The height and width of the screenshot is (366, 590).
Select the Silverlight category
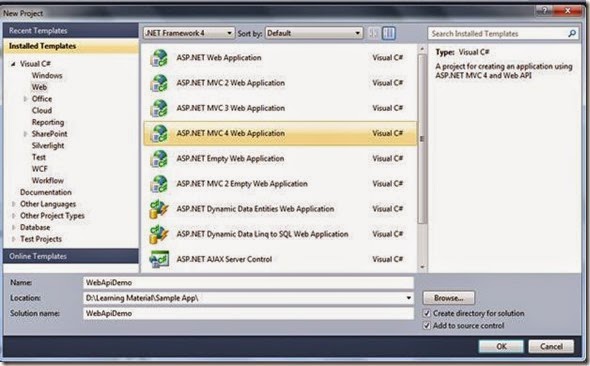(48, 146)
